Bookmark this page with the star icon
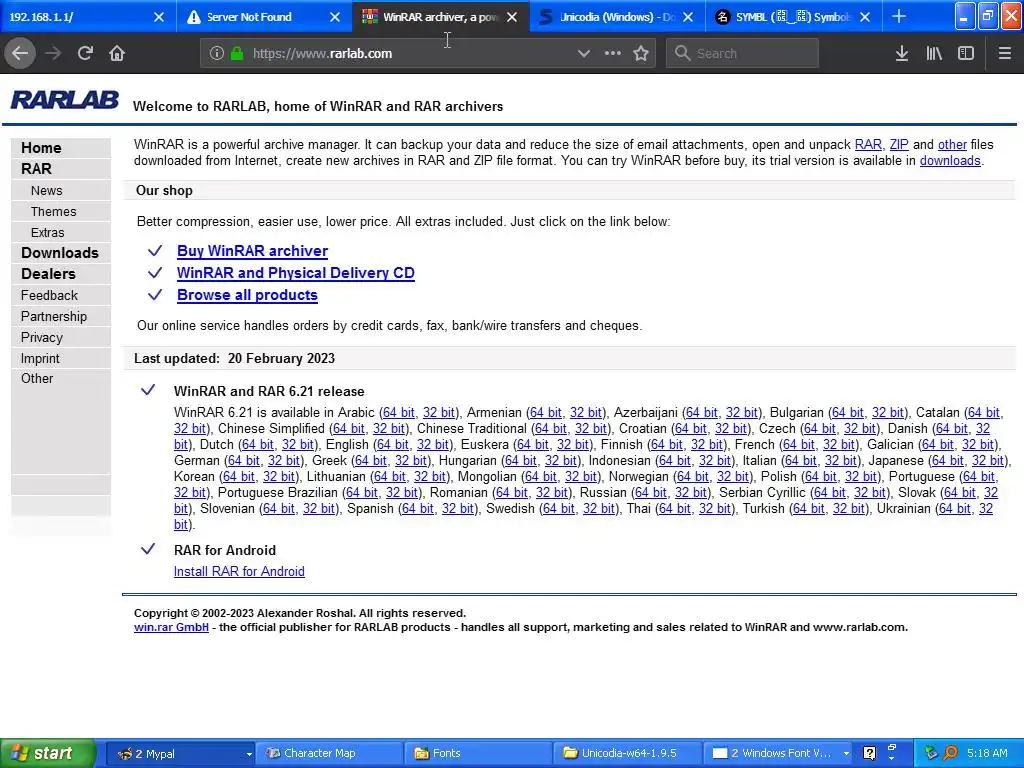The width and height of the screenshot is (1024, 768). (641, 54)
